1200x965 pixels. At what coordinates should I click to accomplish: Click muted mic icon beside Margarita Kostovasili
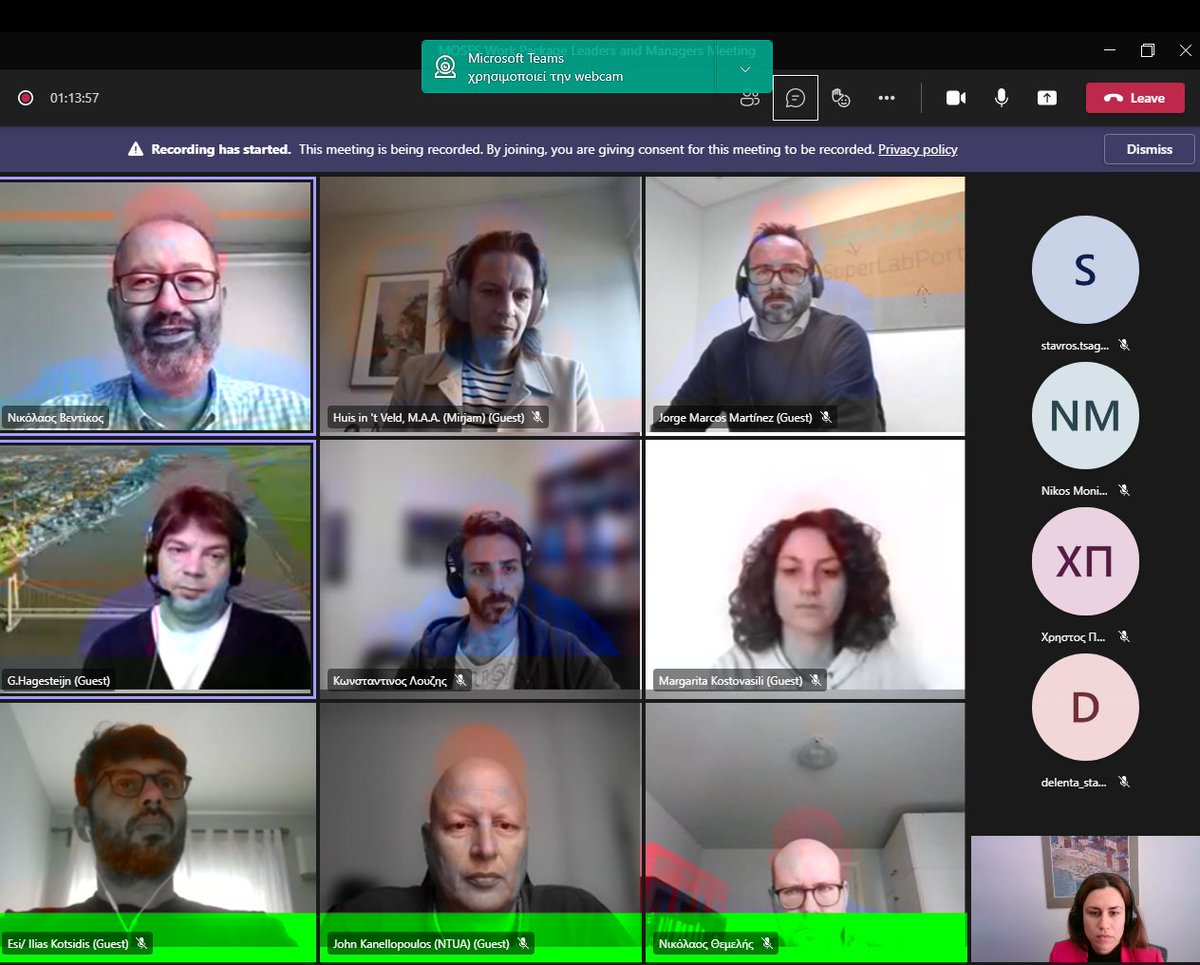pos(816,680)
